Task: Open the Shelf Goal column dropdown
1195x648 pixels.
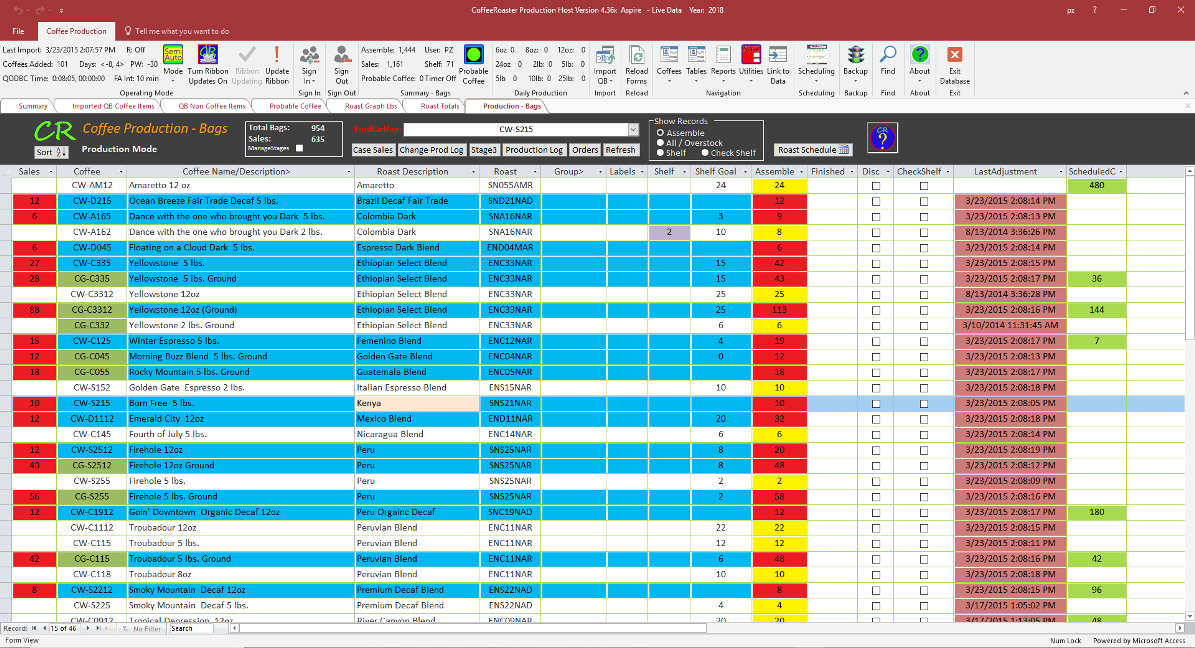Action: tap(745, 172)
